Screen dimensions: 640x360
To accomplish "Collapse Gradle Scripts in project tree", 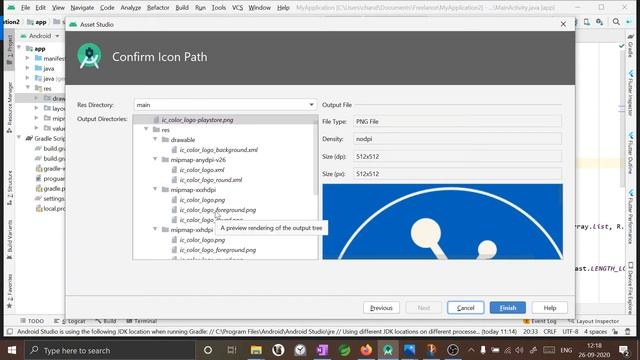I will pos(19,138).
